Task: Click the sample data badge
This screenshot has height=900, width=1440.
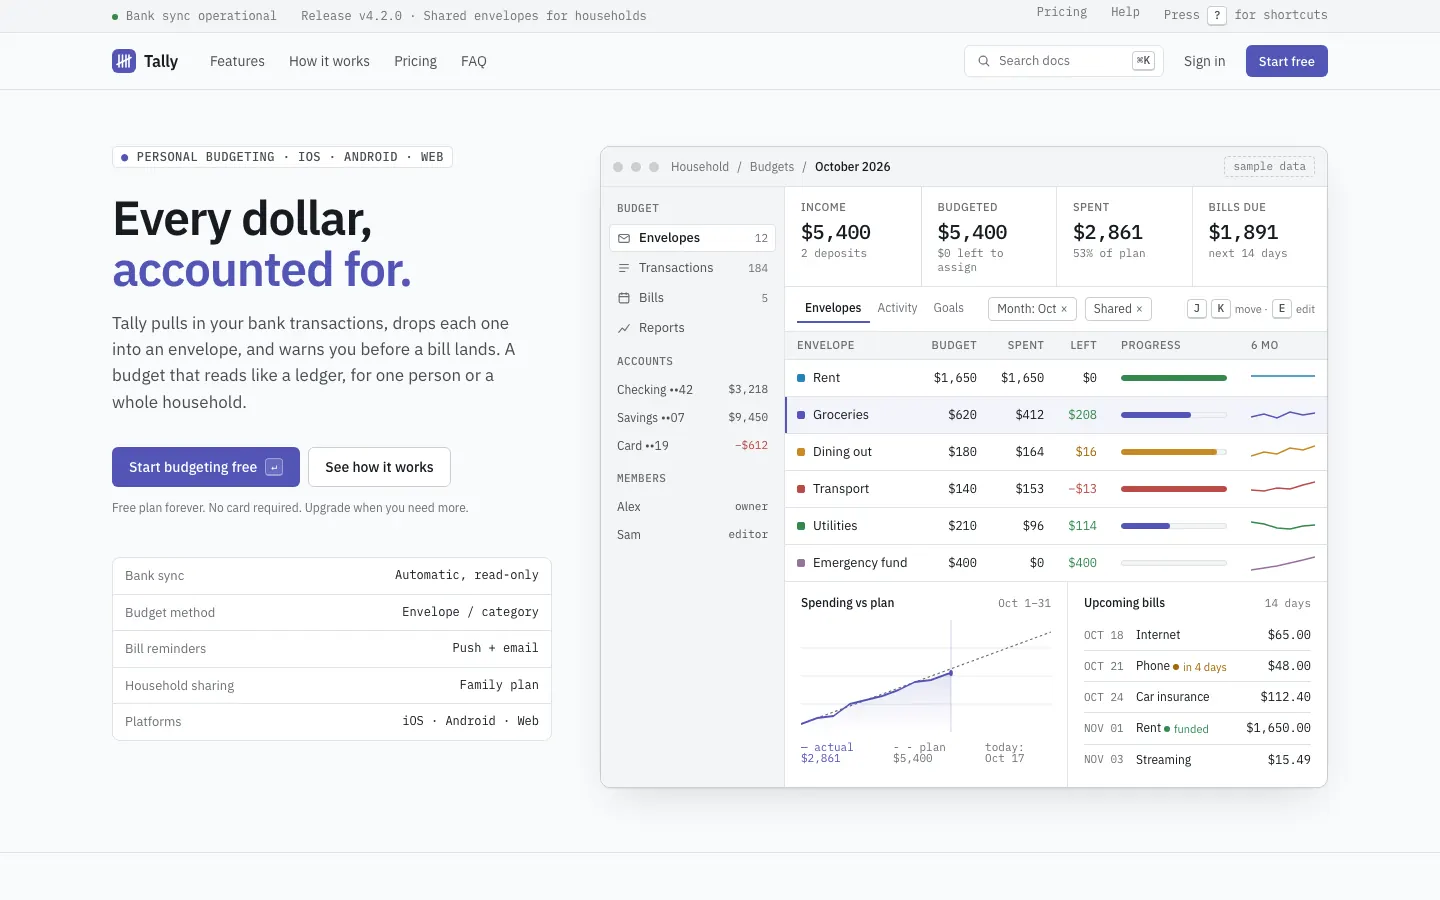Action: (x=1269, y=167)
